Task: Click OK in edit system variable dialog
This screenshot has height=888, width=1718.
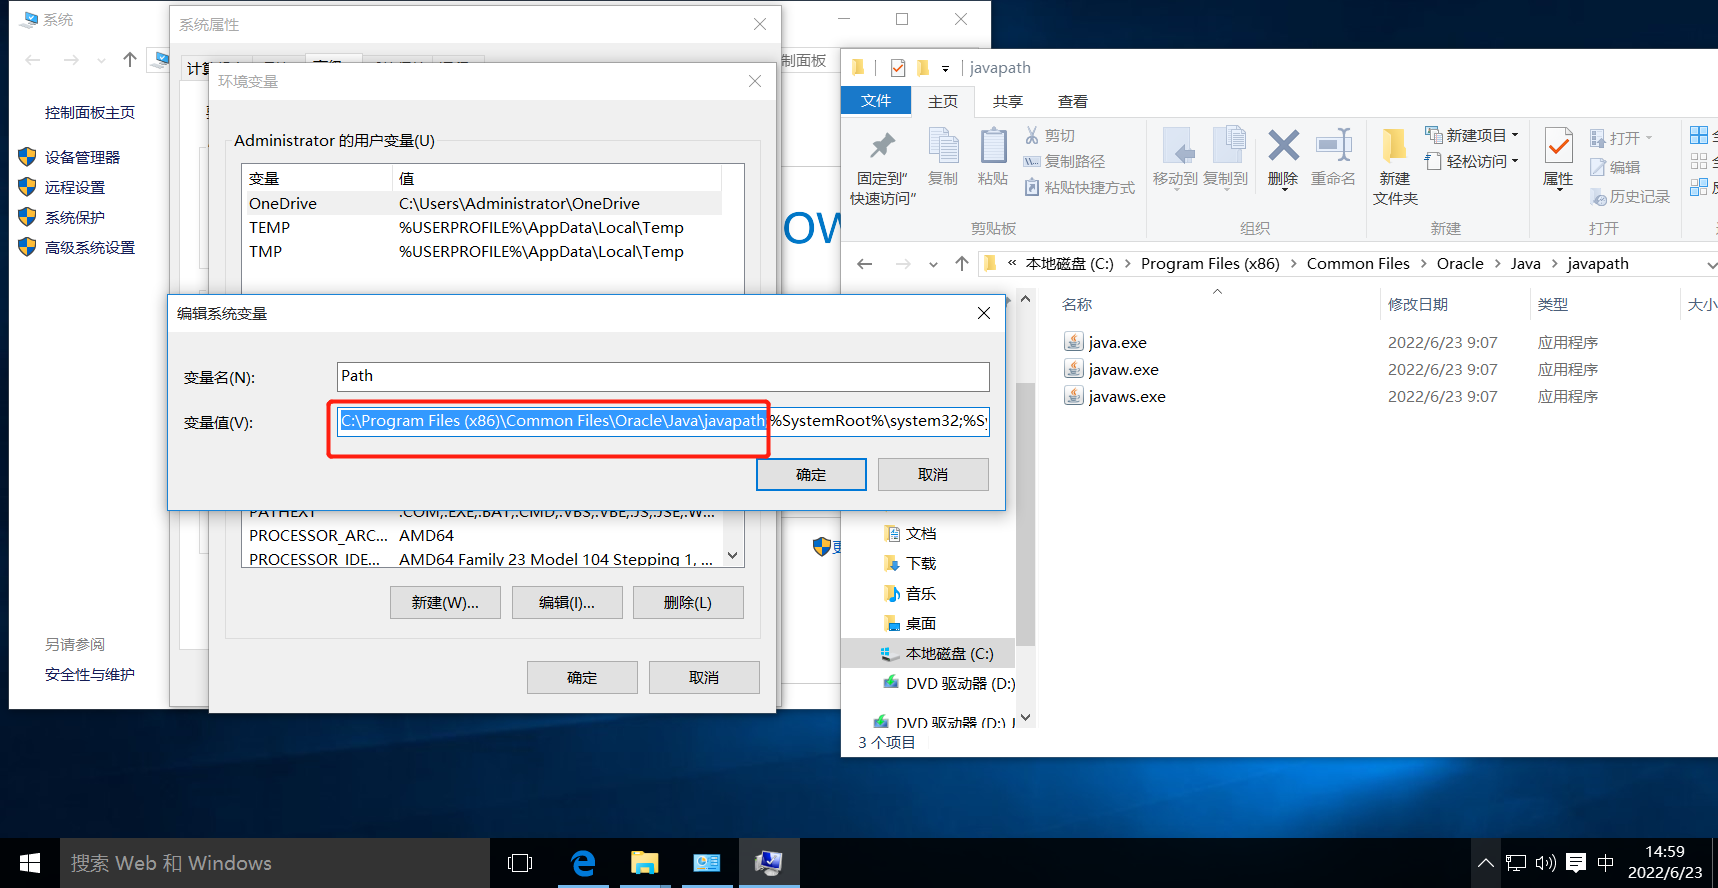Action: (x=811, y=475)
